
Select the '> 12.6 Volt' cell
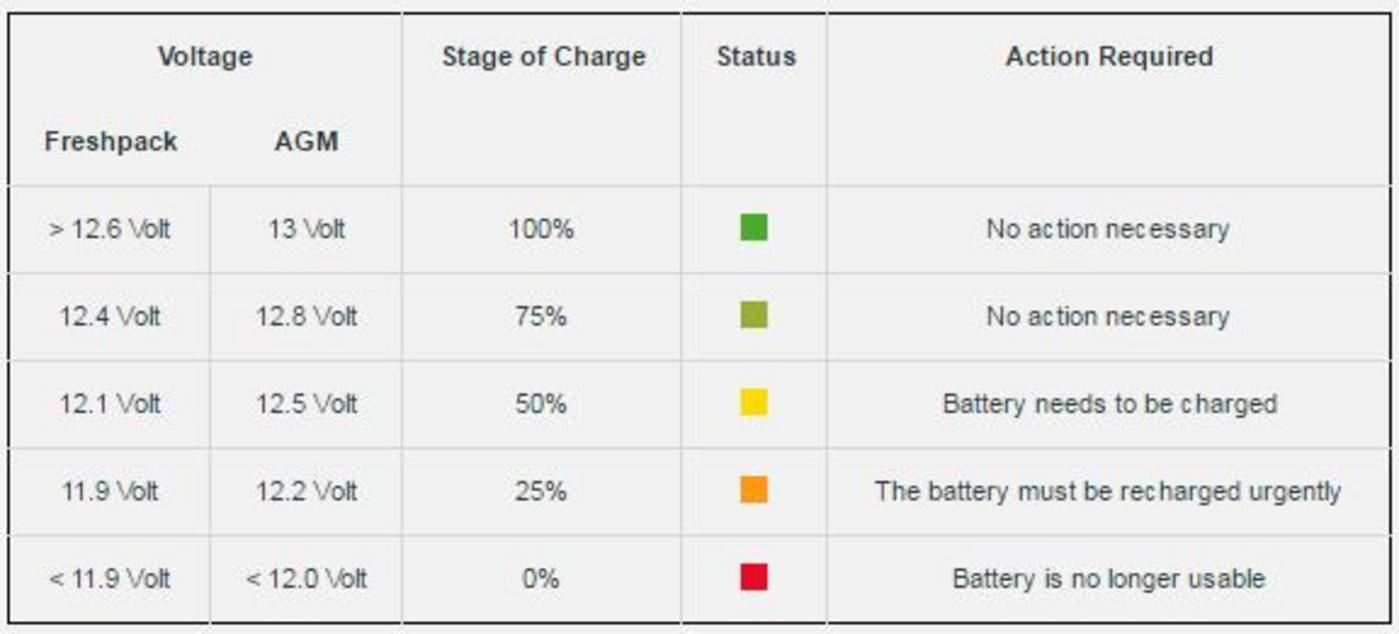[x=110, y=229]
